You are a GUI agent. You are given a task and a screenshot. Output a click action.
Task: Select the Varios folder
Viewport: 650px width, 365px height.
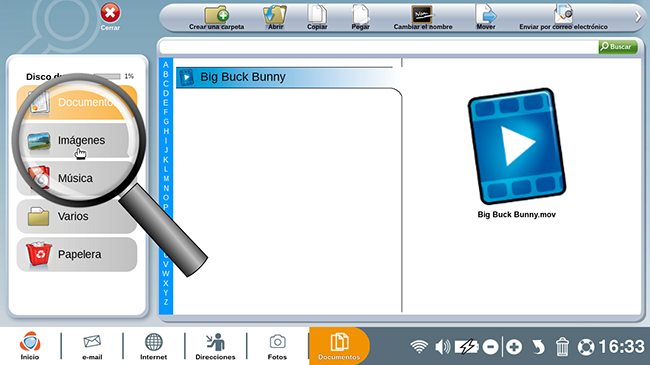point(77,216)
